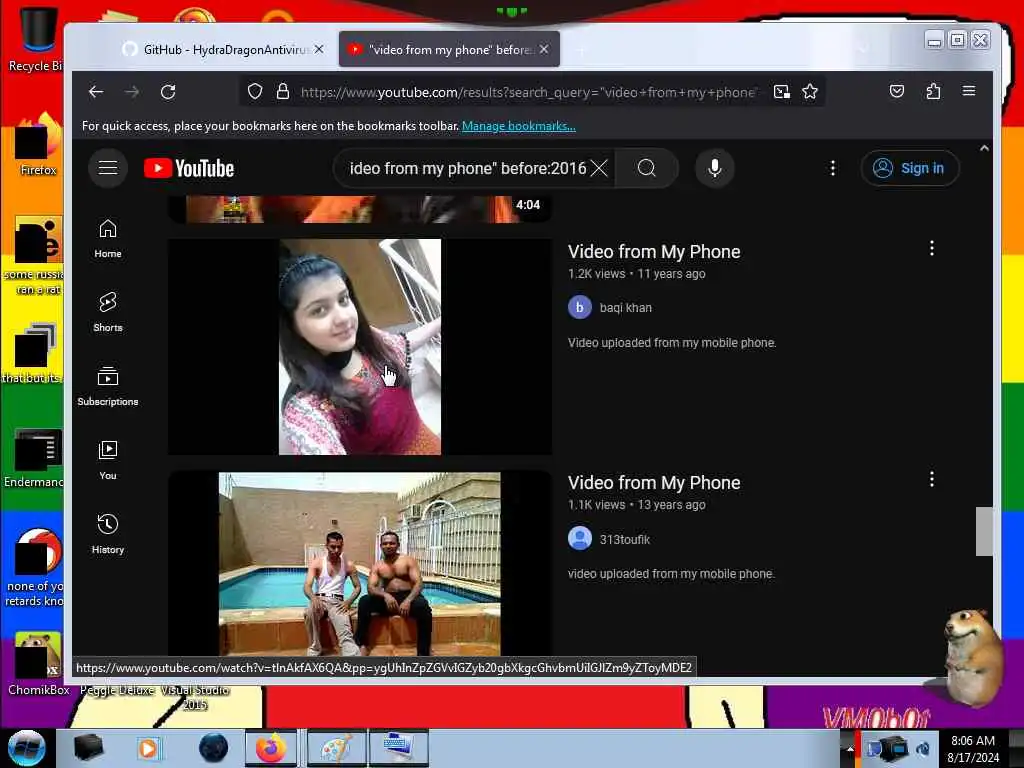Start voice search with the microphone
The height and width of the screenshot is (768, 1024).
point(715,168)
